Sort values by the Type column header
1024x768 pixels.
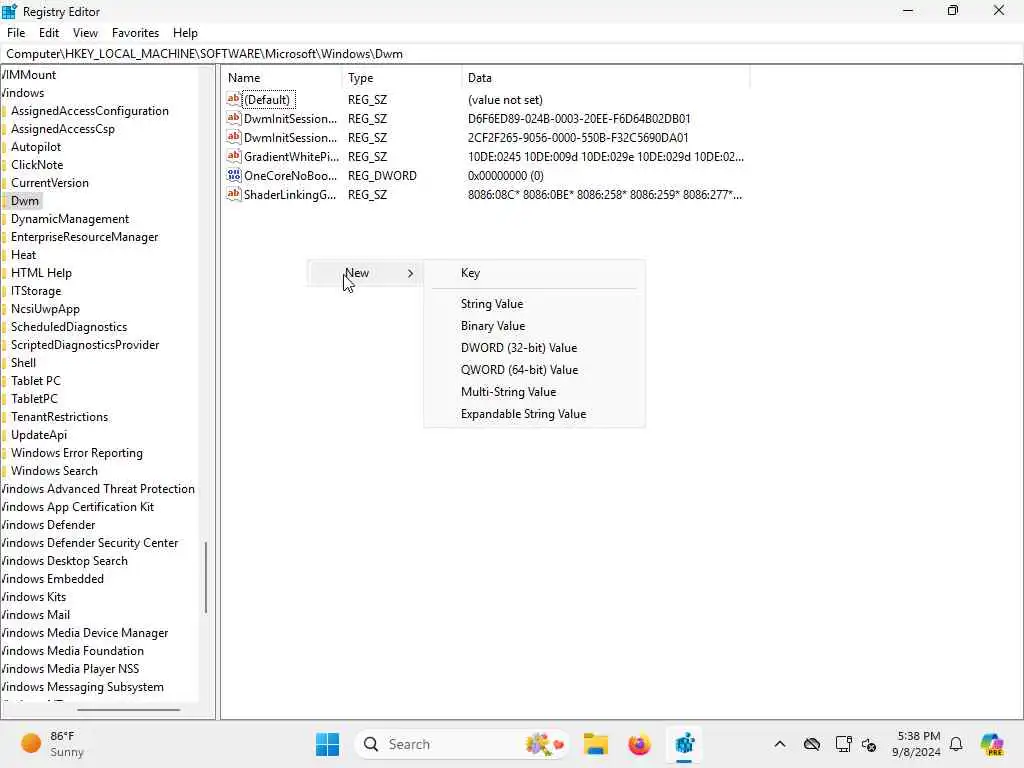[x=402, y=78]
